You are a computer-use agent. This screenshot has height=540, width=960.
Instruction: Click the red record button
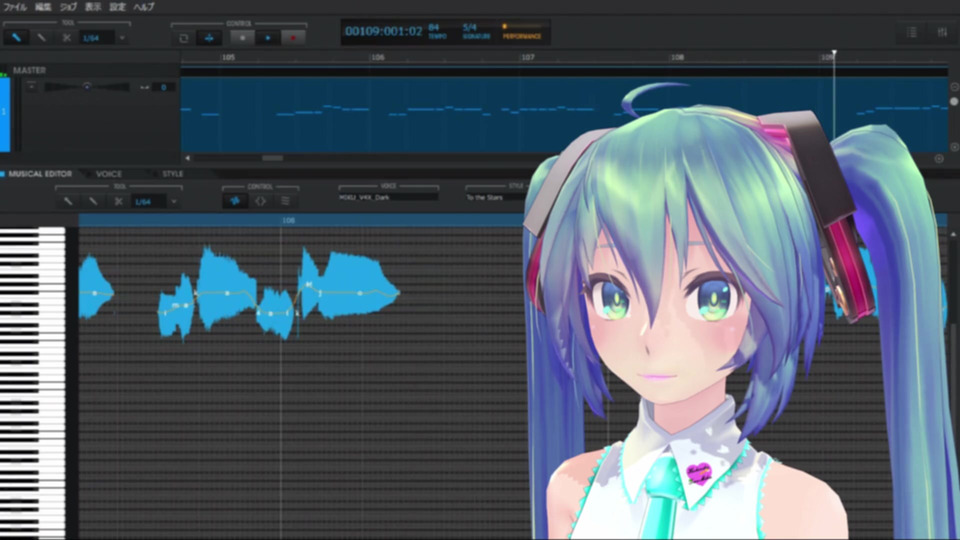(x=293, y=38)
